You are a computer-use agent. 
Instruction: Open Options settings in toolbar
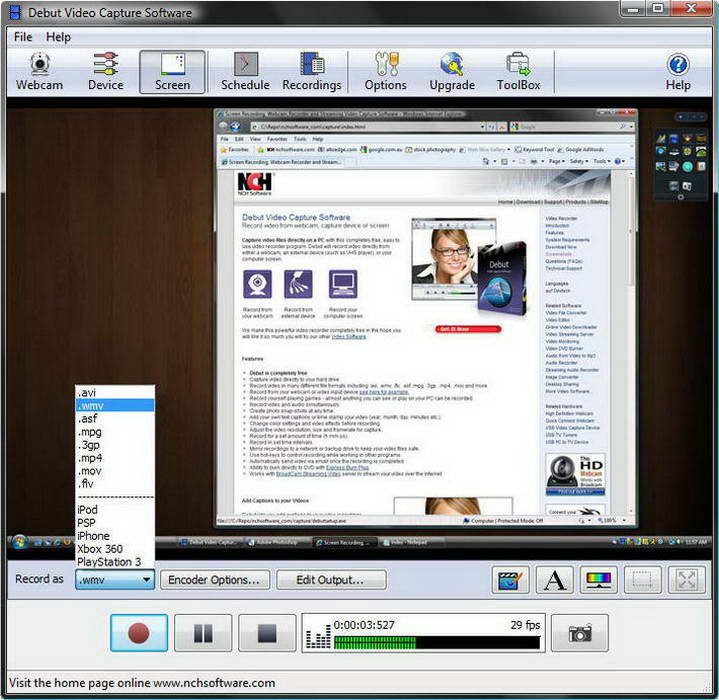[385, 73]
